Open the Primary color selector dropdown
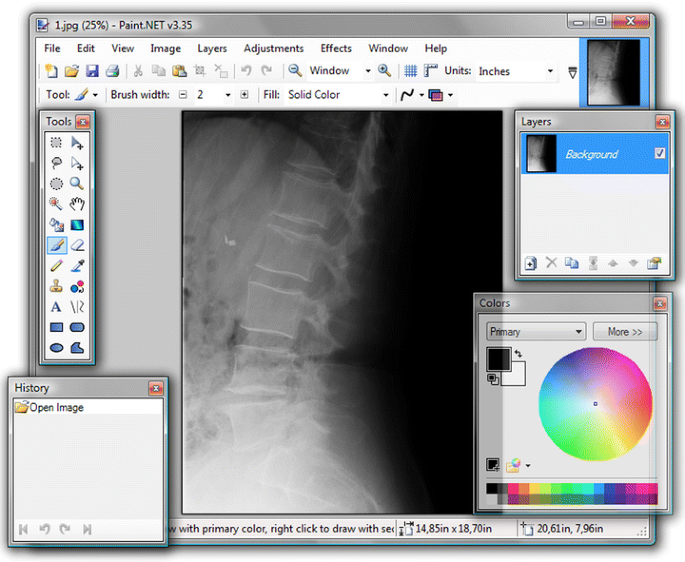Image resolution: width=685 pixels, height=562 pixels. coord(535,332)
